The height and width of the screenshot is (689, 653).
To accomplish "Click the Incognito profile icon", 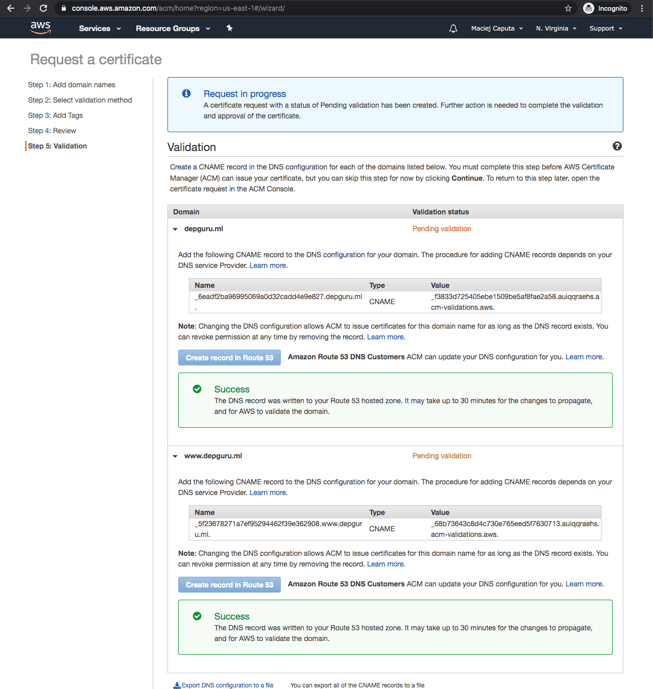I will [588, 8].
